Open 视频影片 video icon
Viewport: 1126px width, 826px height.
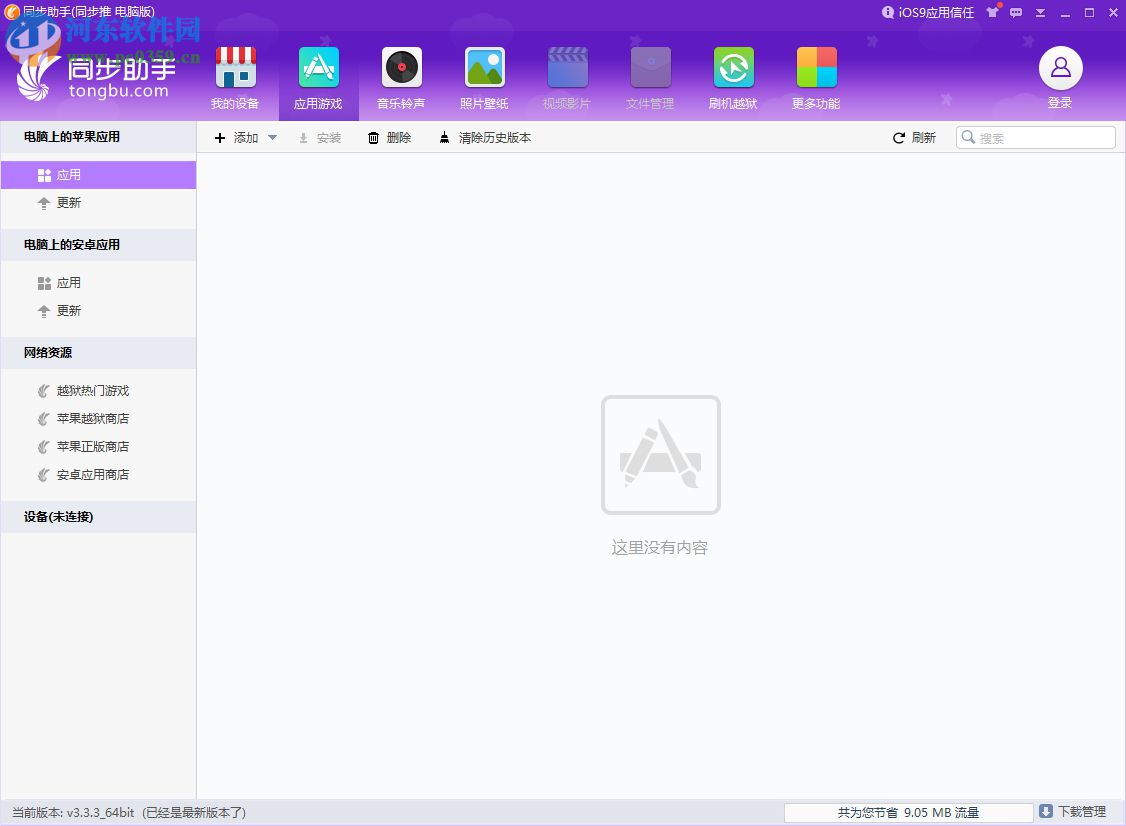[567, 68]
